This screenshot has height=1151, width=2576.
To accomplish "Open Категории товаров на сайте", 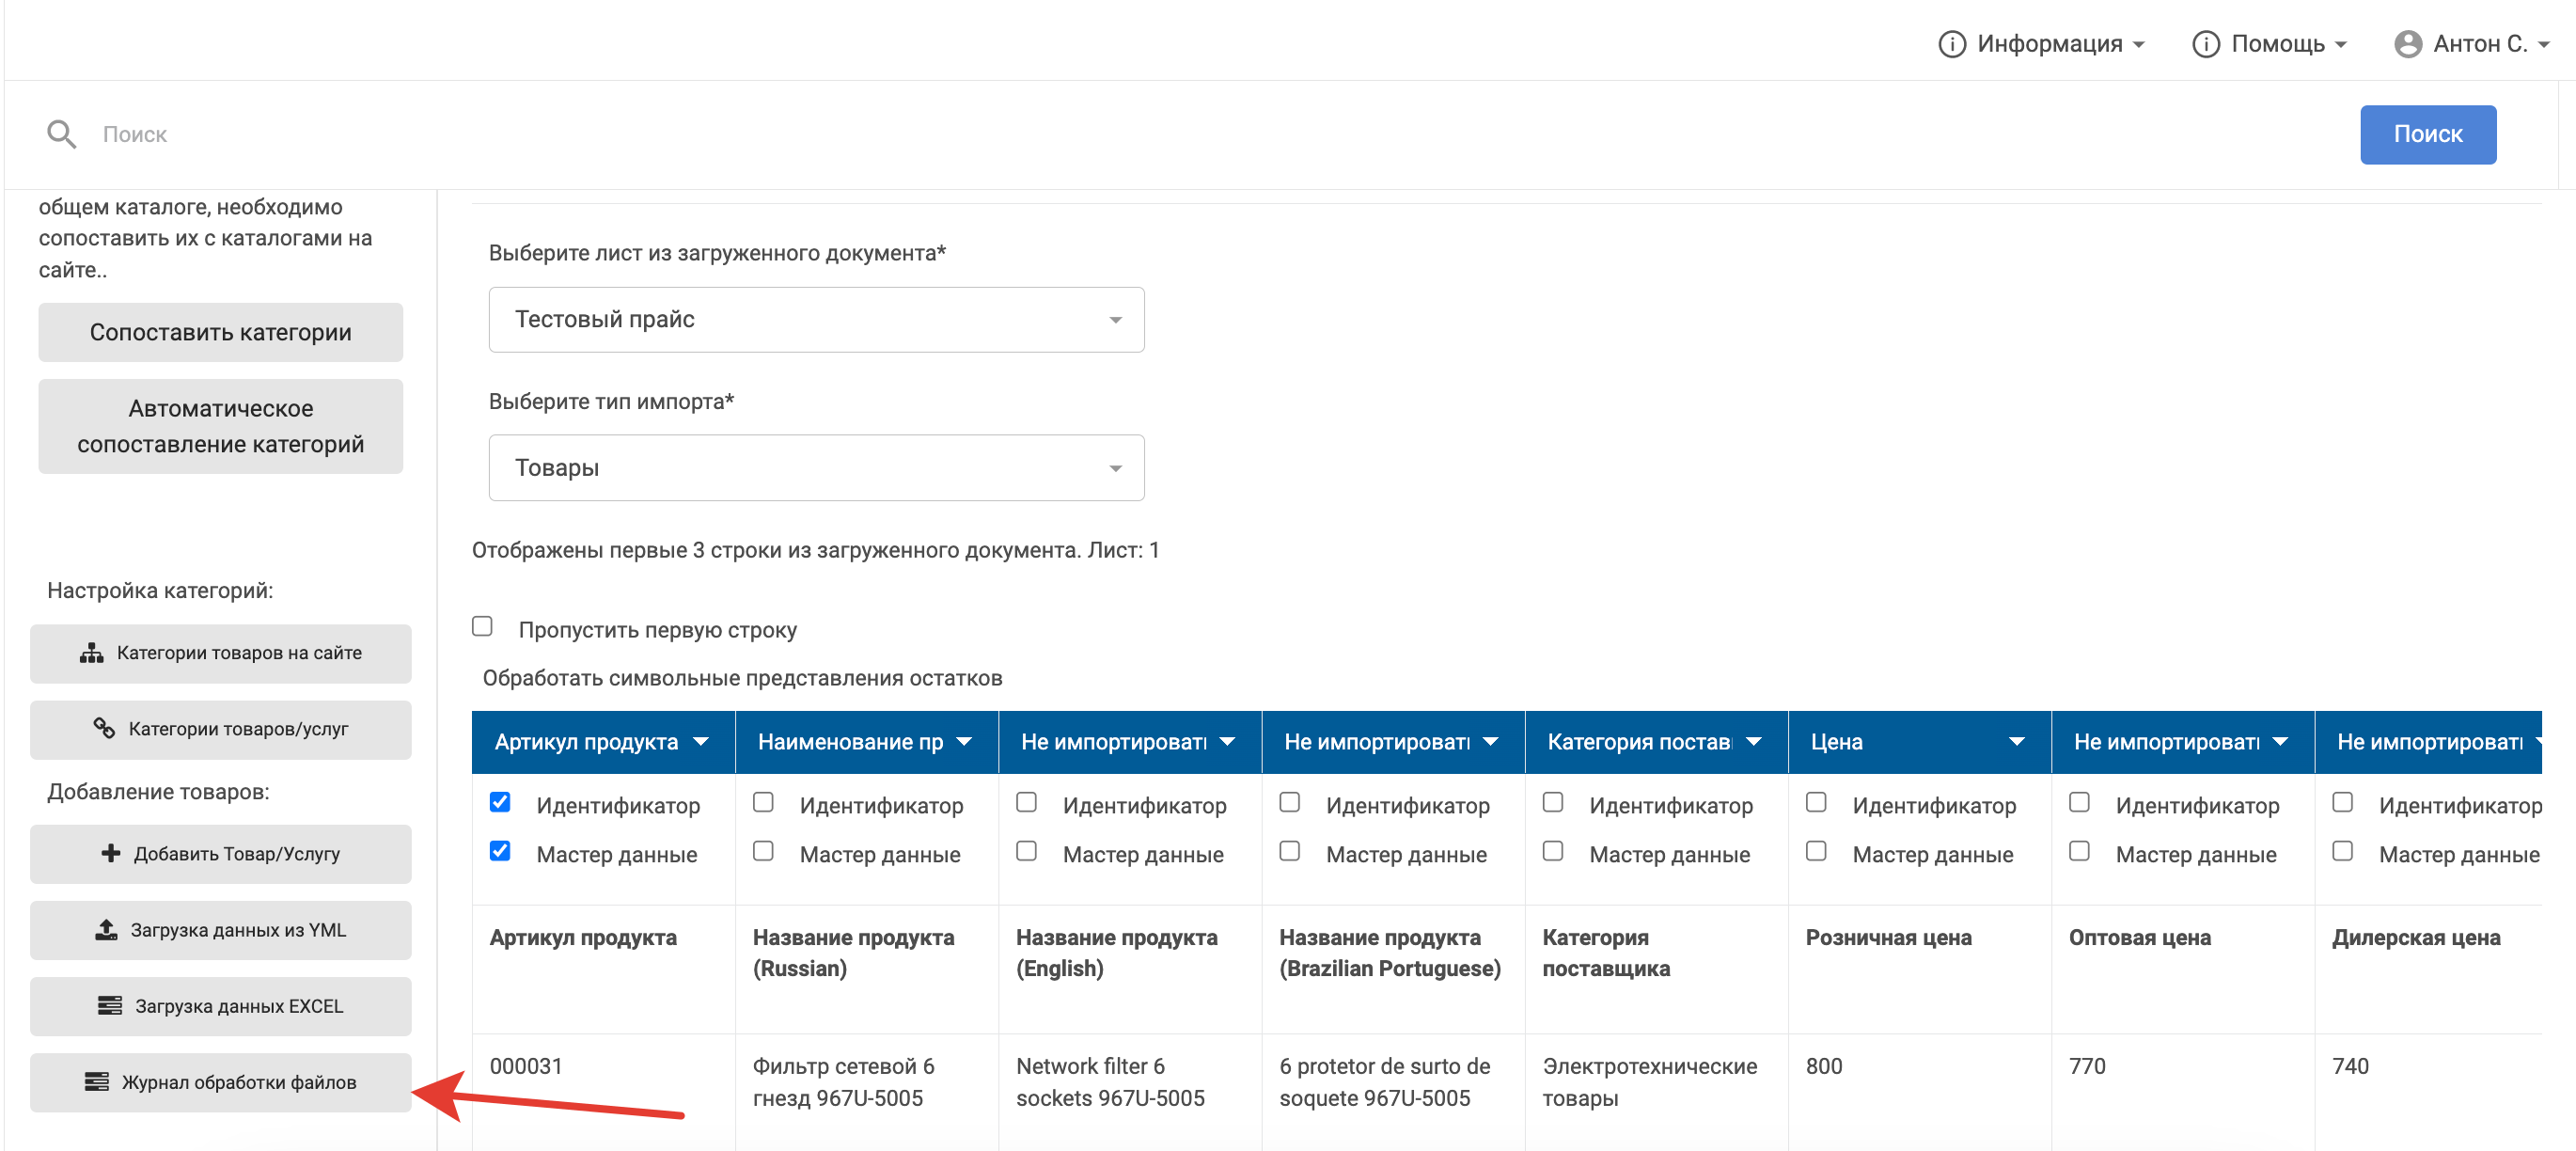I will [220, 653].
